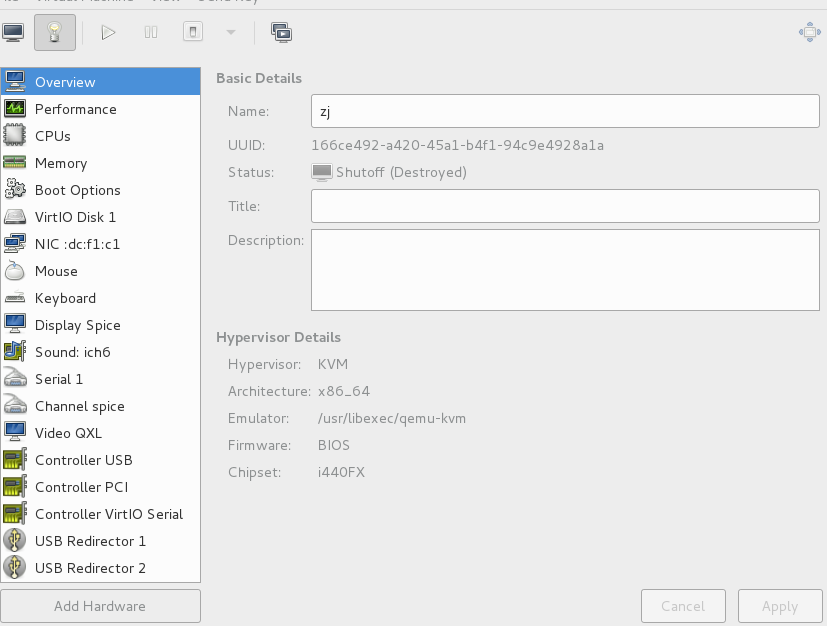
Task: Select USB Redirector 2
Action: coord(100,567)
